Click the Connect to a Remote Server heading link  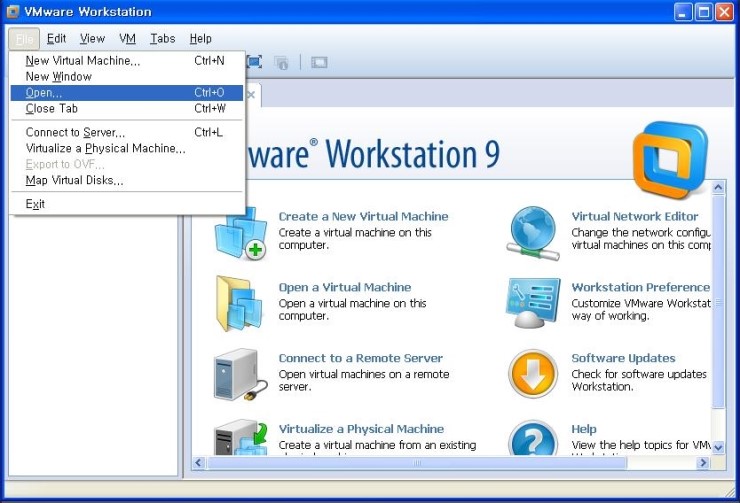point(360,358)
